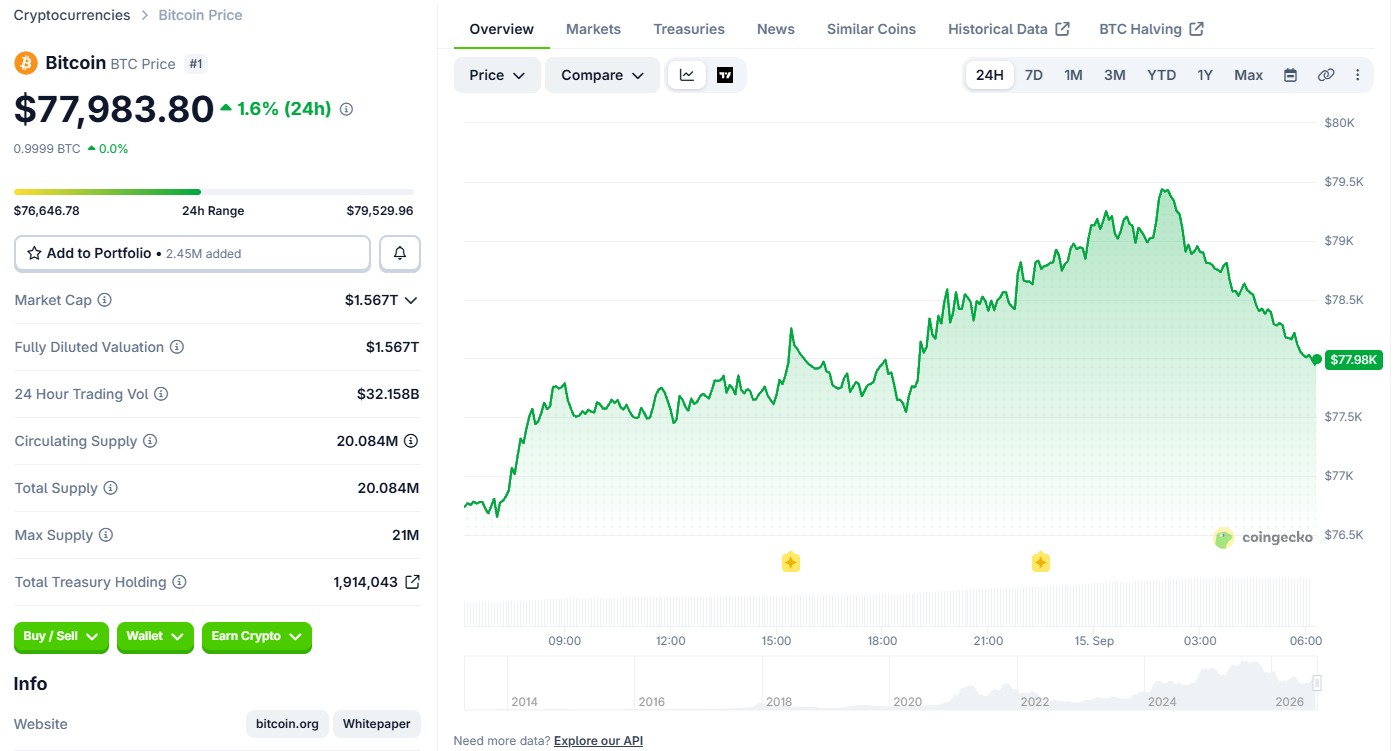Click the $76,646.78 range low value
The width and height of the screenshot is (1396, 751).
tap(47, 211)
